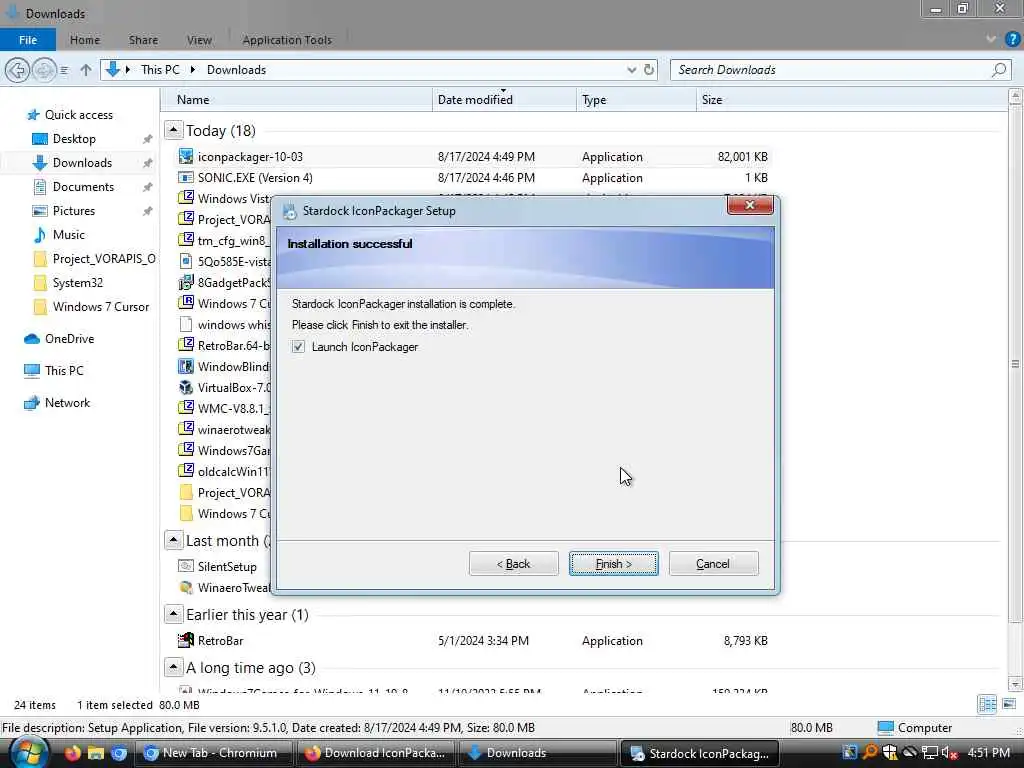
Task: Open the Windows Start orb
Action: coord(27,753)
